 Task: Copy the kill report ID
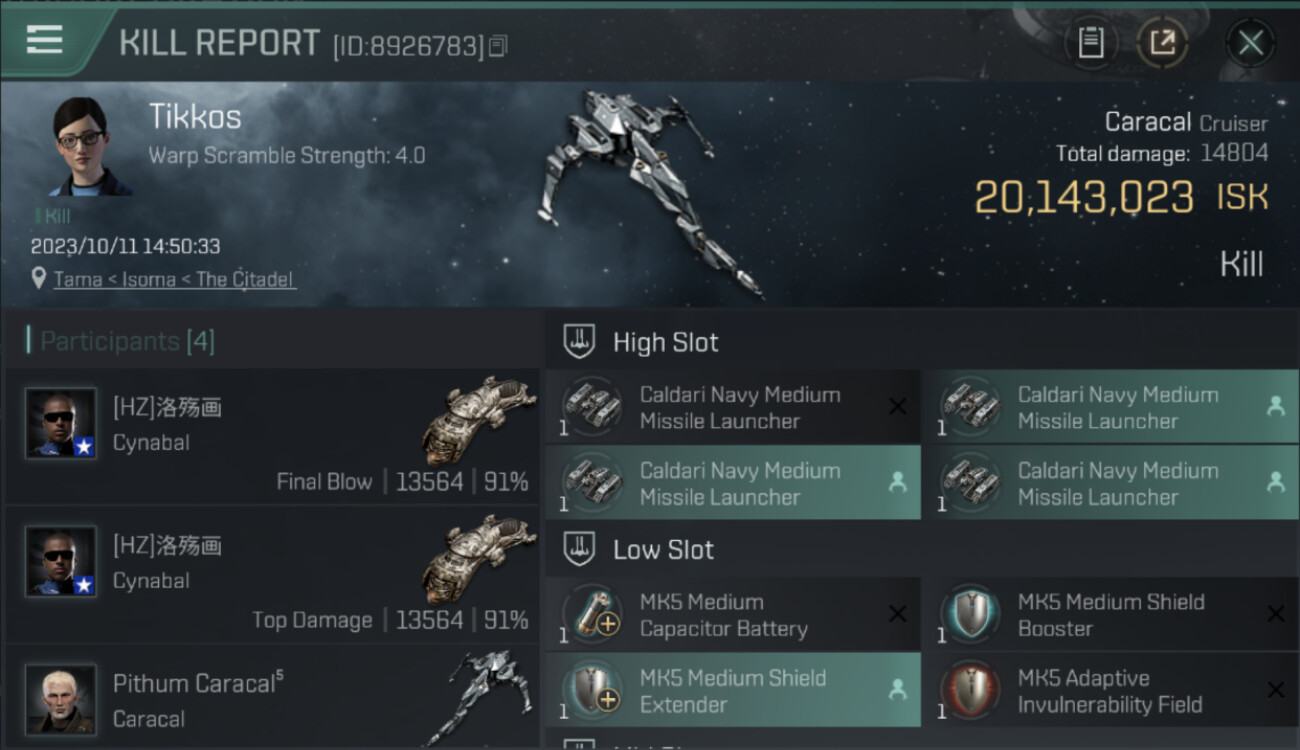point(498,46)
